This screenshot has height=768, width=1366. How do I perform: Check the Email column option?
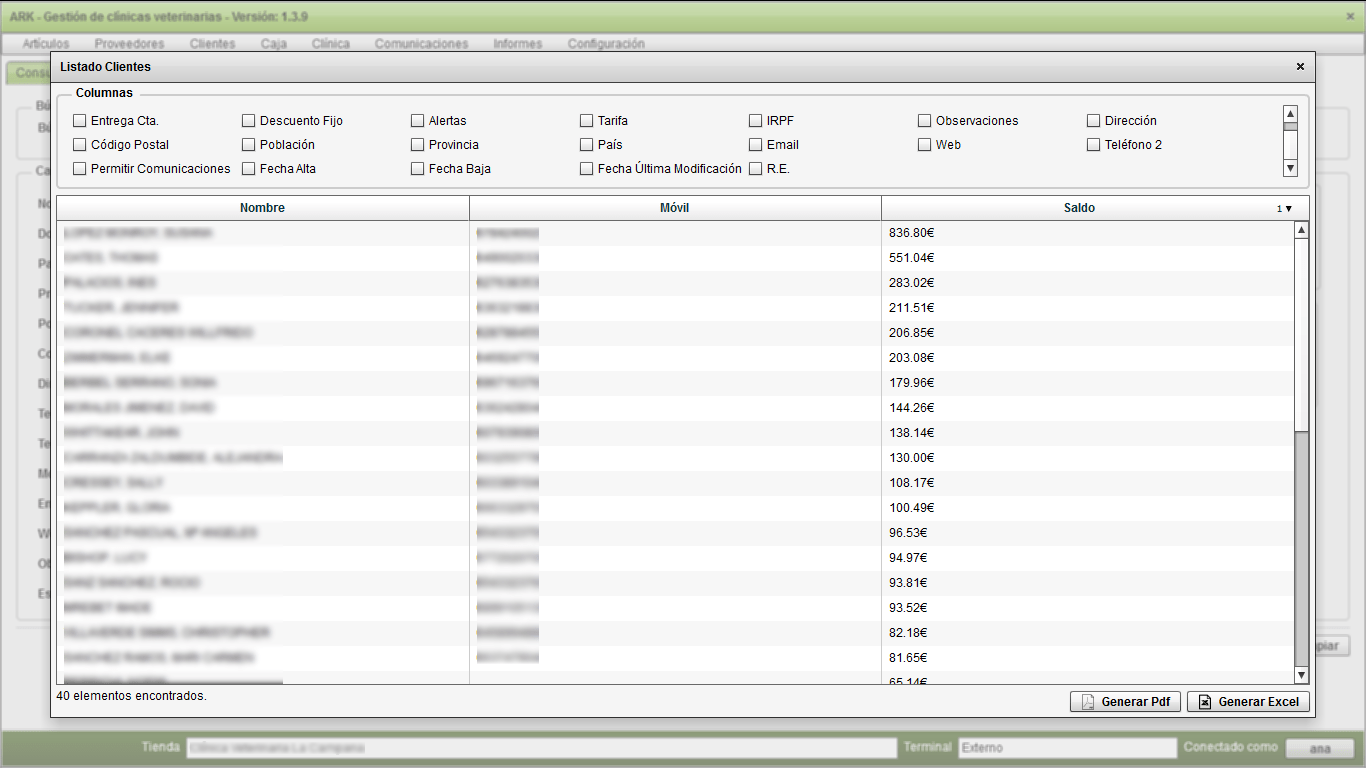tap(756, 145)
